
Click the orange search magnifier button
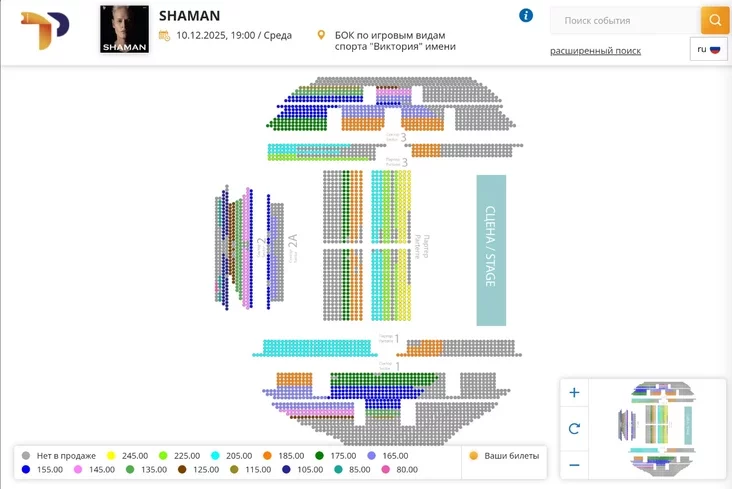(x=715, y=20)
